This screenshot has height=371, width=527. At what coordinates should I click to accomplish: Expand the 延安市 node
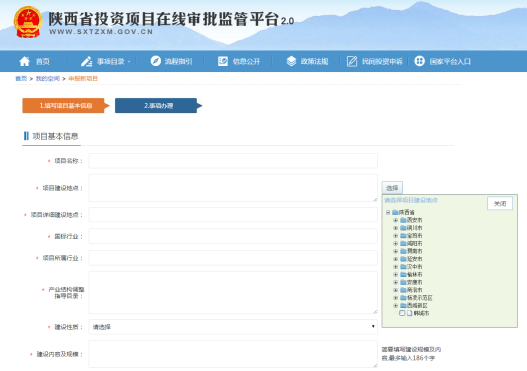pos(396,259)
